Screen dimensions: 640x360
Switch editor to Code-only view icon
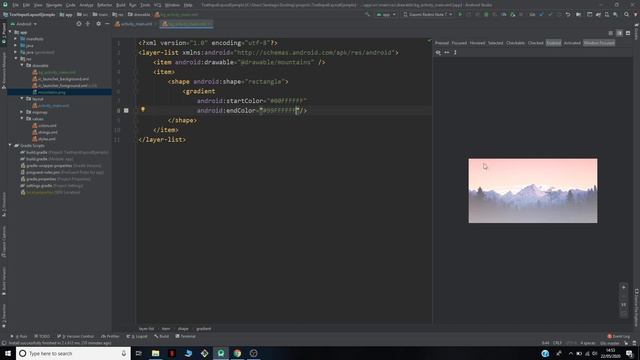coord(611,33)
